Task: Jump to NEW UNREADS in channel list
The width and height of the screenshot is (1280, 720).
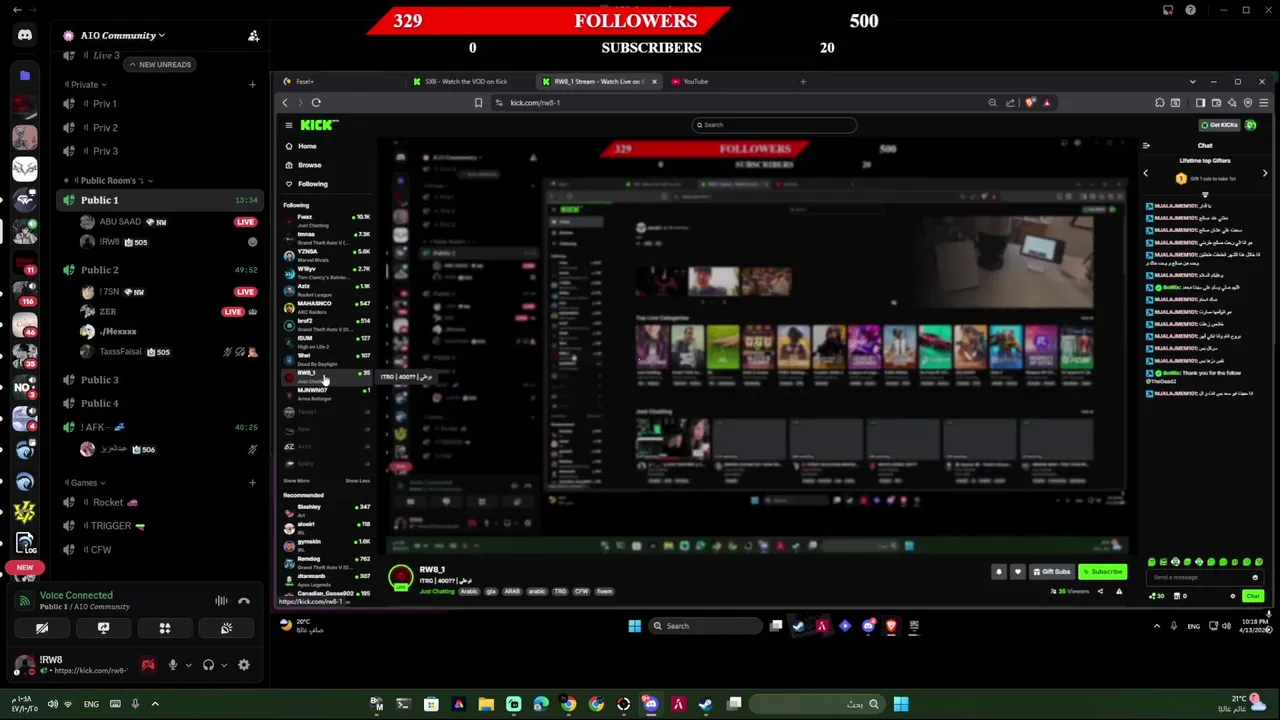Action: coord(159,64)
